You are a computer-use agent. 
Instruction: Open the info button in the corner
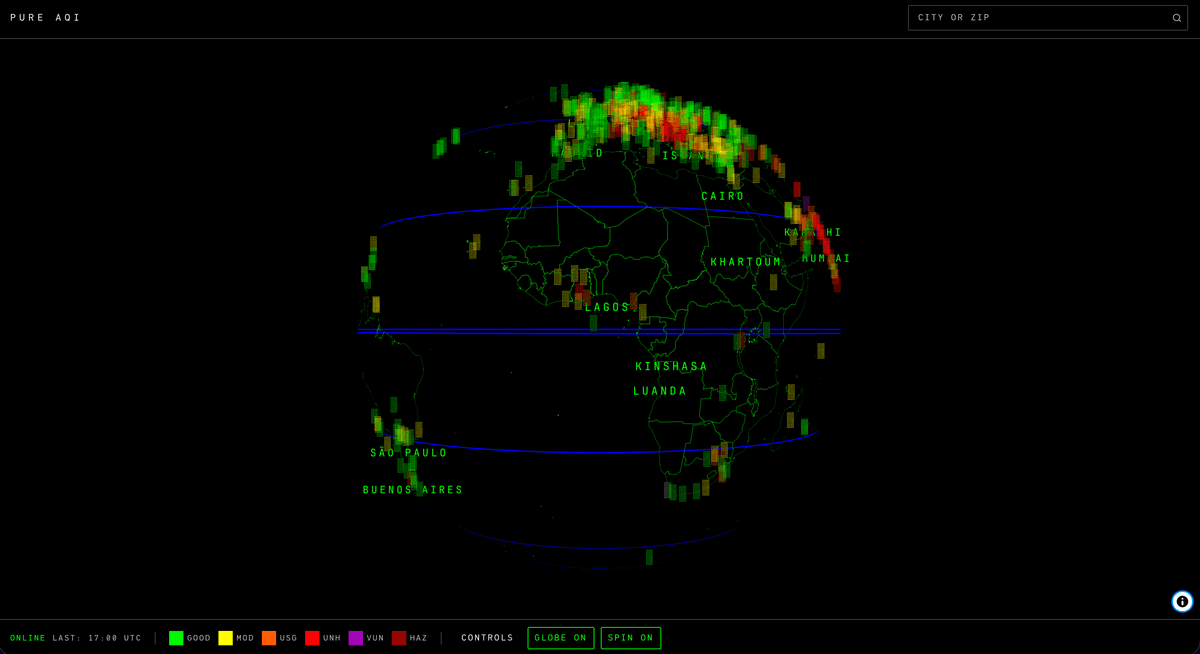click(x=1182, y=601)
